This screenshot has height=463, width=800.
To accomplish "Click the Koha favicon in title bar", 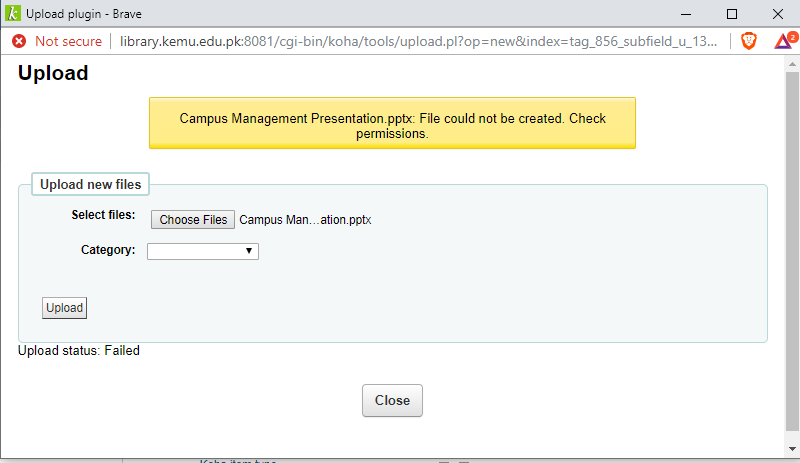I will point(12,13).
